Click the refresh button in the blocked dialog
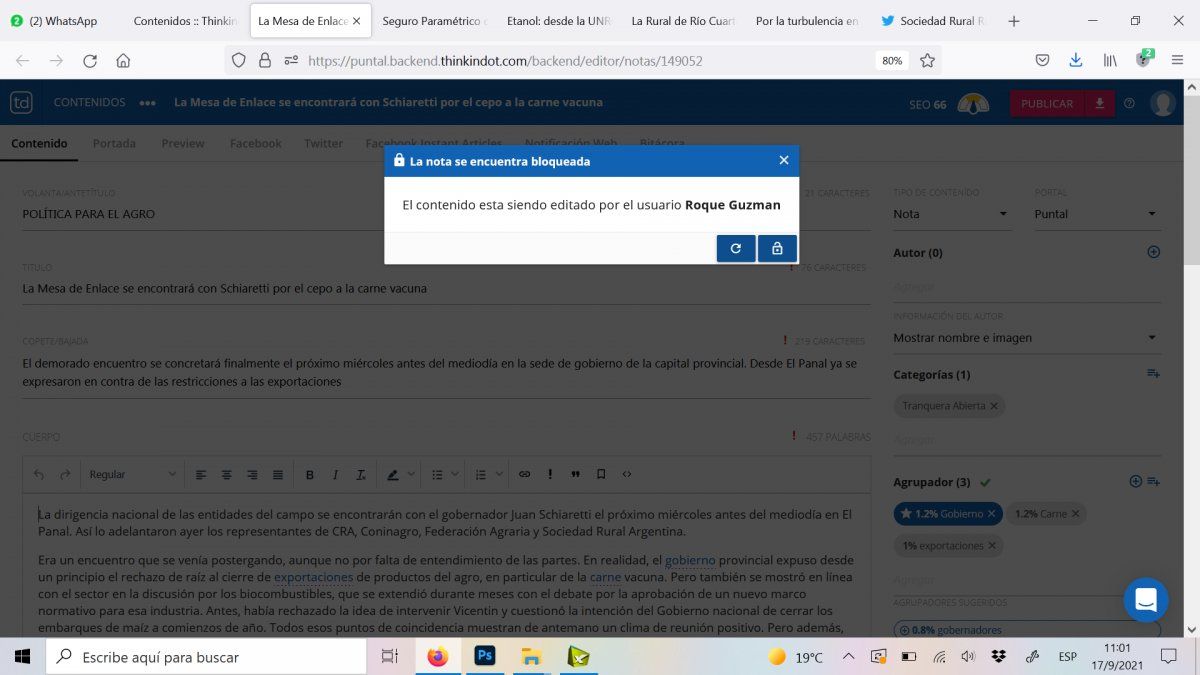This screenshot has width=1200, height=675. (736, 249)
